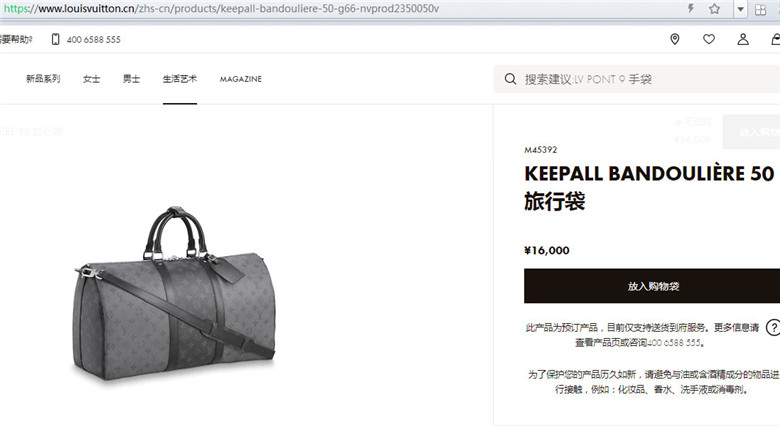Image resolution: width=780 pixels, height=426 pixels.
Task: Click the store locator pin icon
Action: pos(675,39)
